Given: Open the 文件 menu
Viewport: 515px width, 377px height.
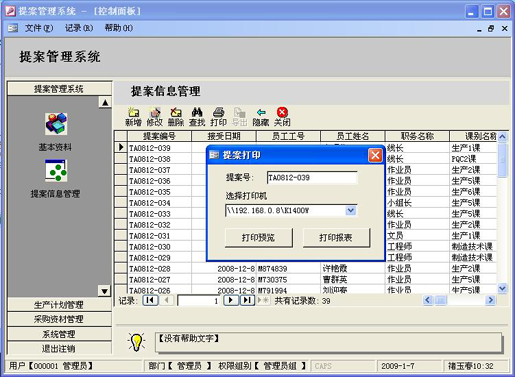Looking at the screenshot, I should pos(39,28).
